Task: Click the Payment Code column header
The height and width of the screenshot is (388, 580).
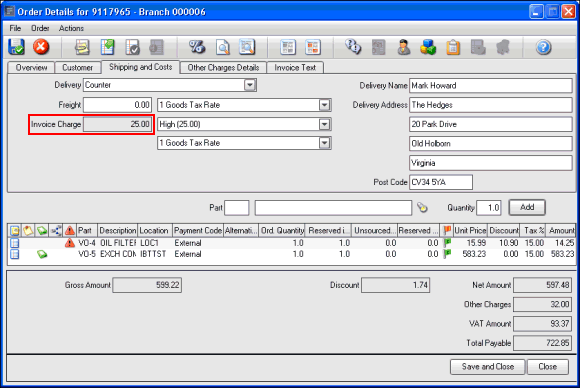Action: (x=198, y=230)
